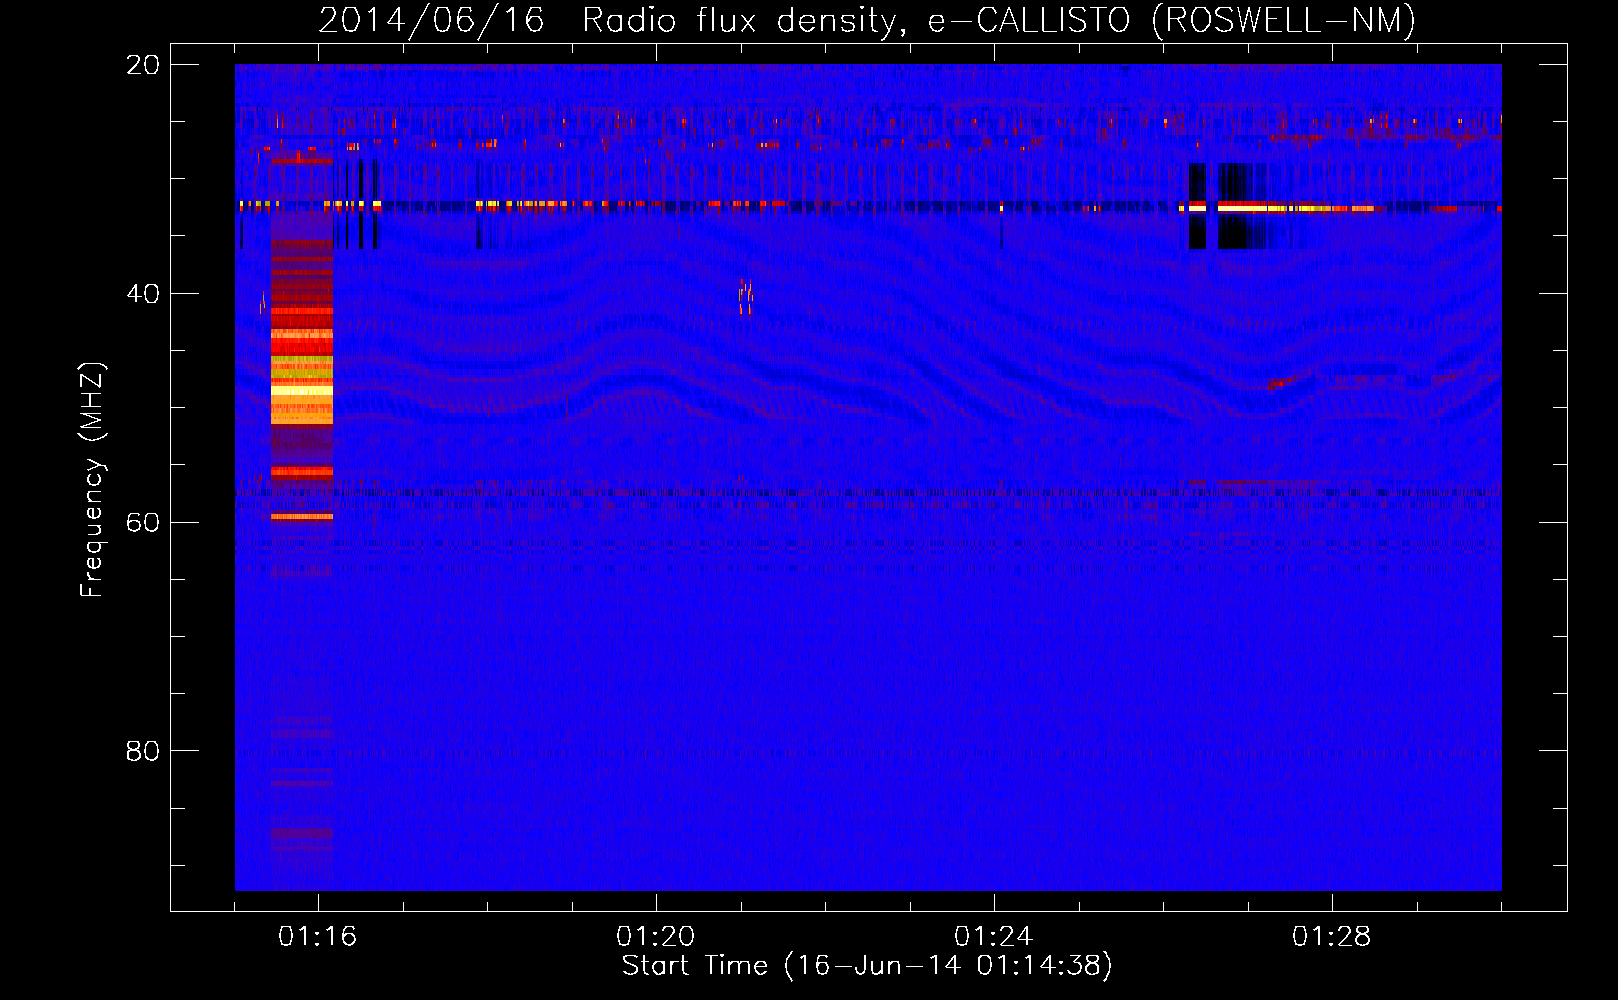Click the plot title "2014/06/16 Radio flux density, e-CALLISTO (ROSWELL-NM)"
Image resolution: width=1618 pixels, height=1000 pixels.
click(867, 20)
